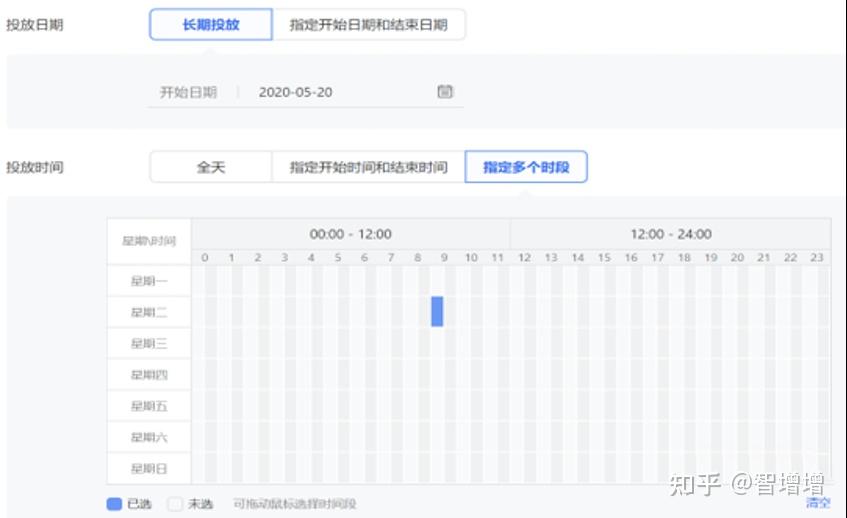The image size is (847, 518).
Task: Open the calendar picker icon
Action: pos(445,91)
